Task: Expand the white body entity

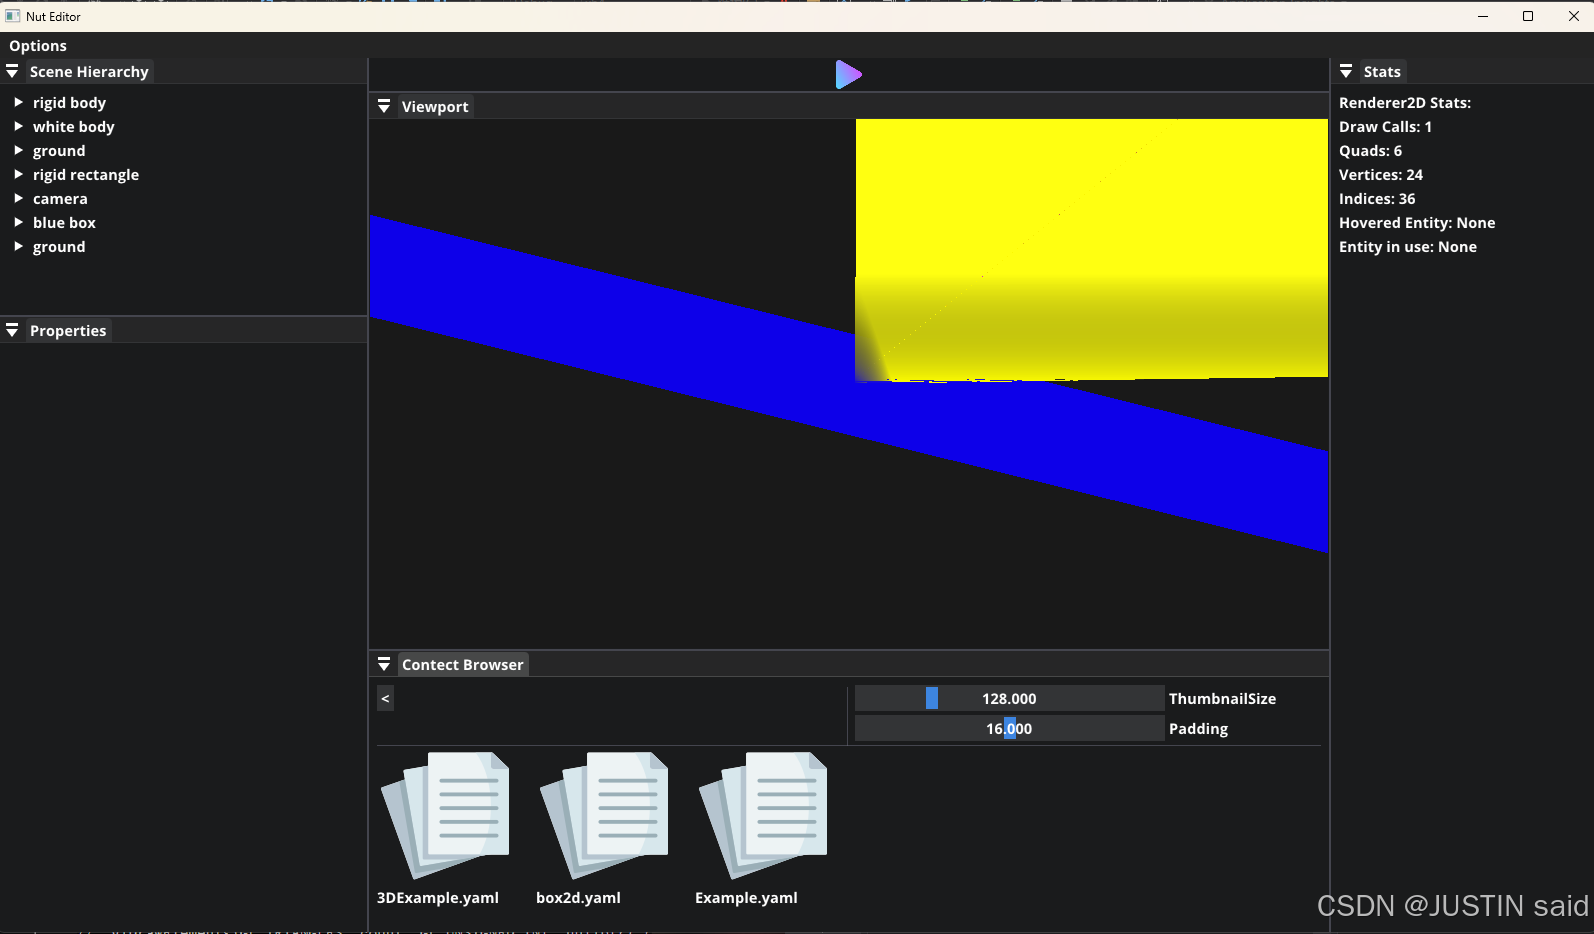Action: (18, 127)
